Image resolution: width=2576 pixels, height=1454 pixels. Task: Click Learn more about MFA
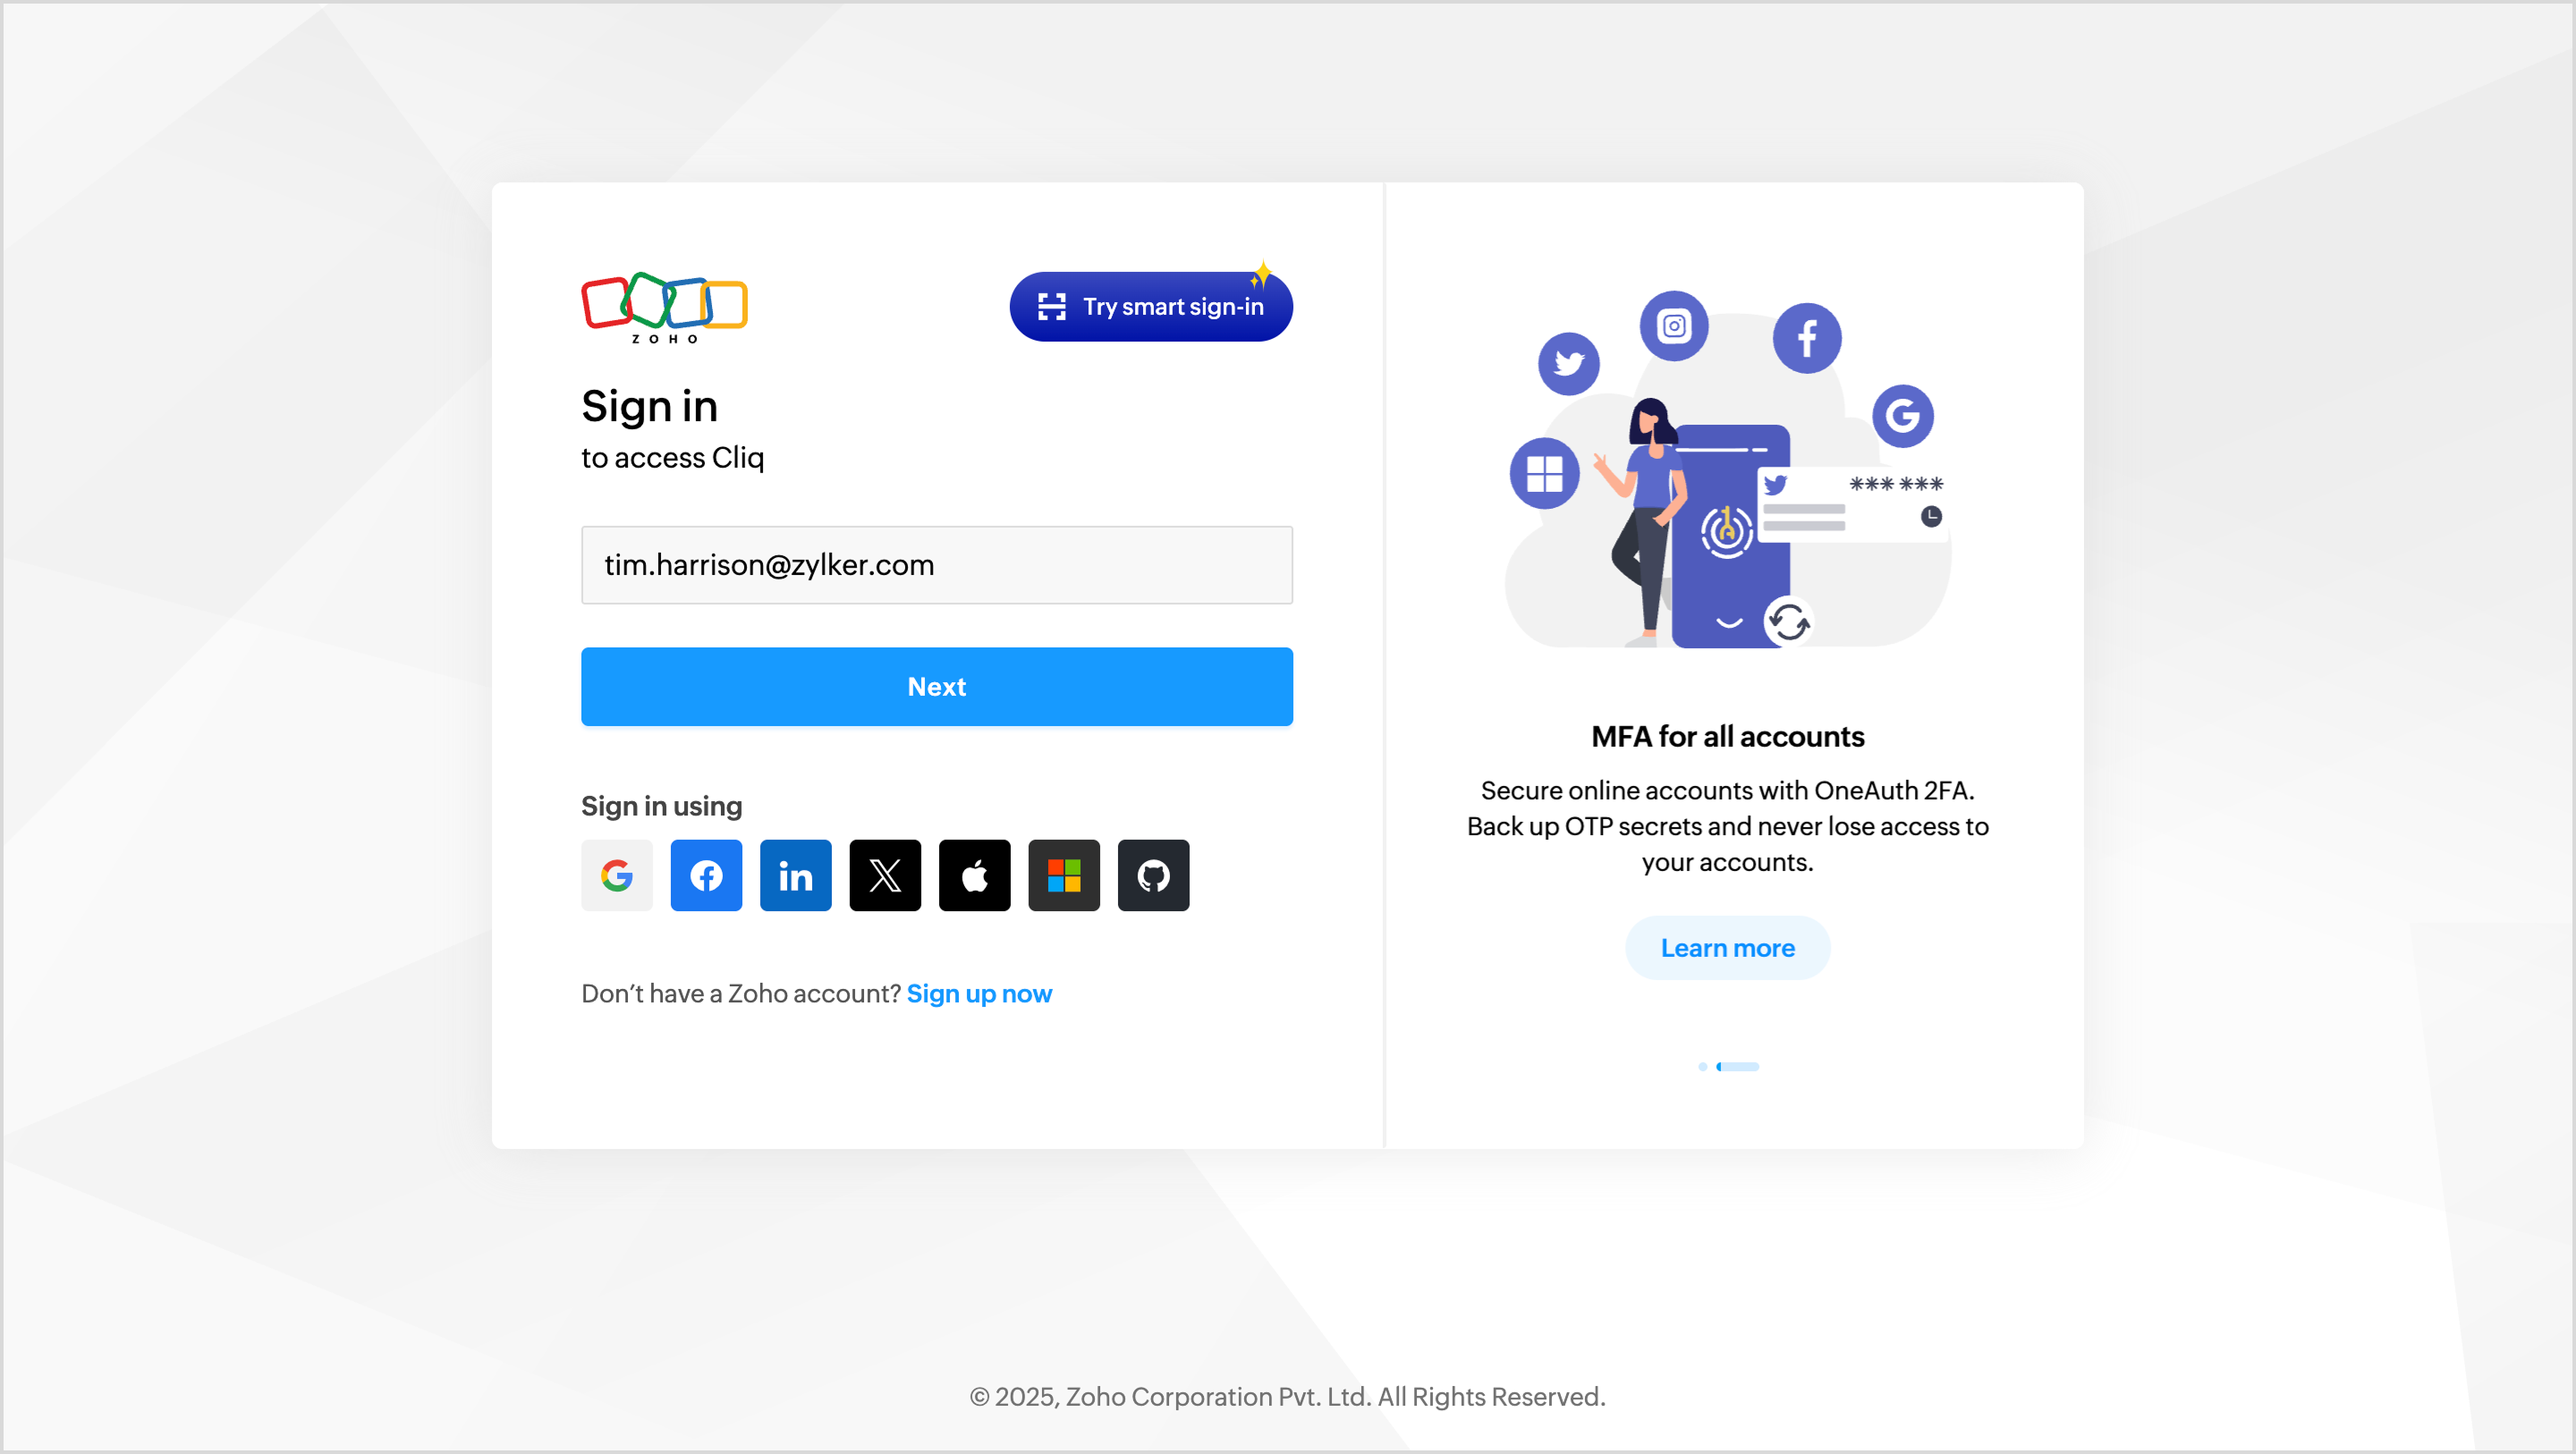click(1728, 948)
